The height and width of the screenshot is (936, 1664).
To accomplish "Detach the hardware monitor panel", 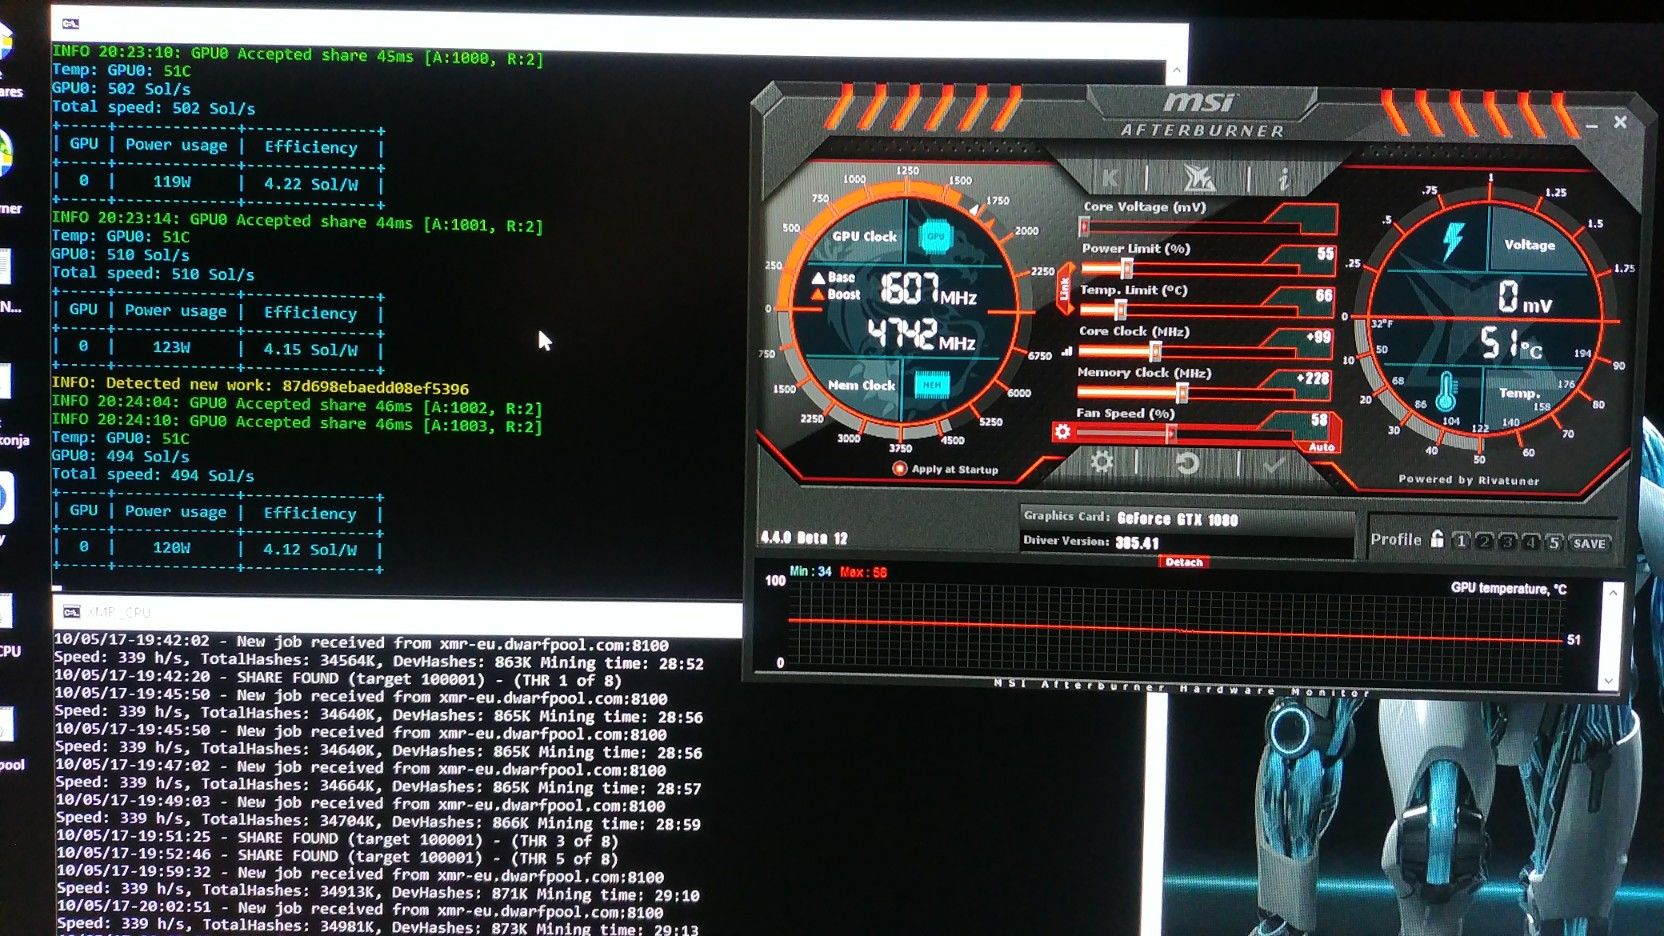I will coord(1184,562).
